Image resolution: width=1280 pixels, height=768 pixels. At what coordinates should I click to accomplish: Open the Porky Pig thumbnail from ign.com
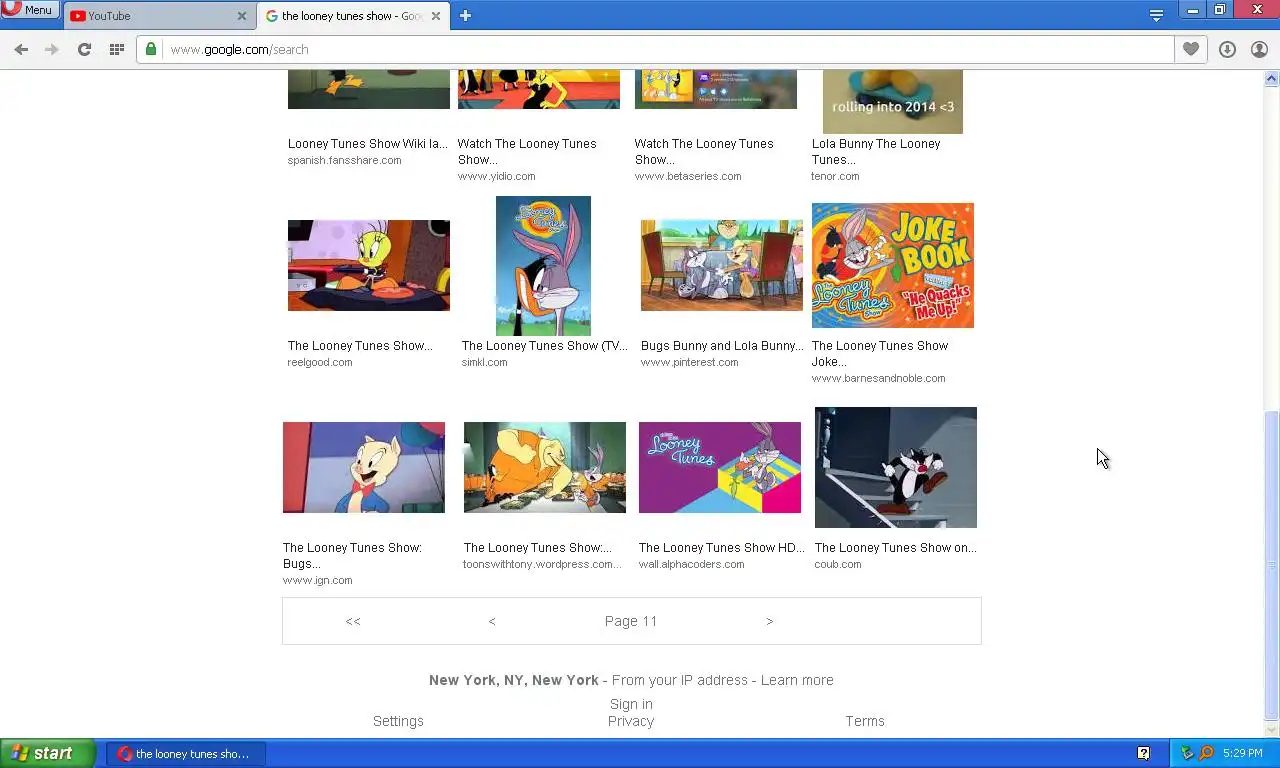click(363, 467)
